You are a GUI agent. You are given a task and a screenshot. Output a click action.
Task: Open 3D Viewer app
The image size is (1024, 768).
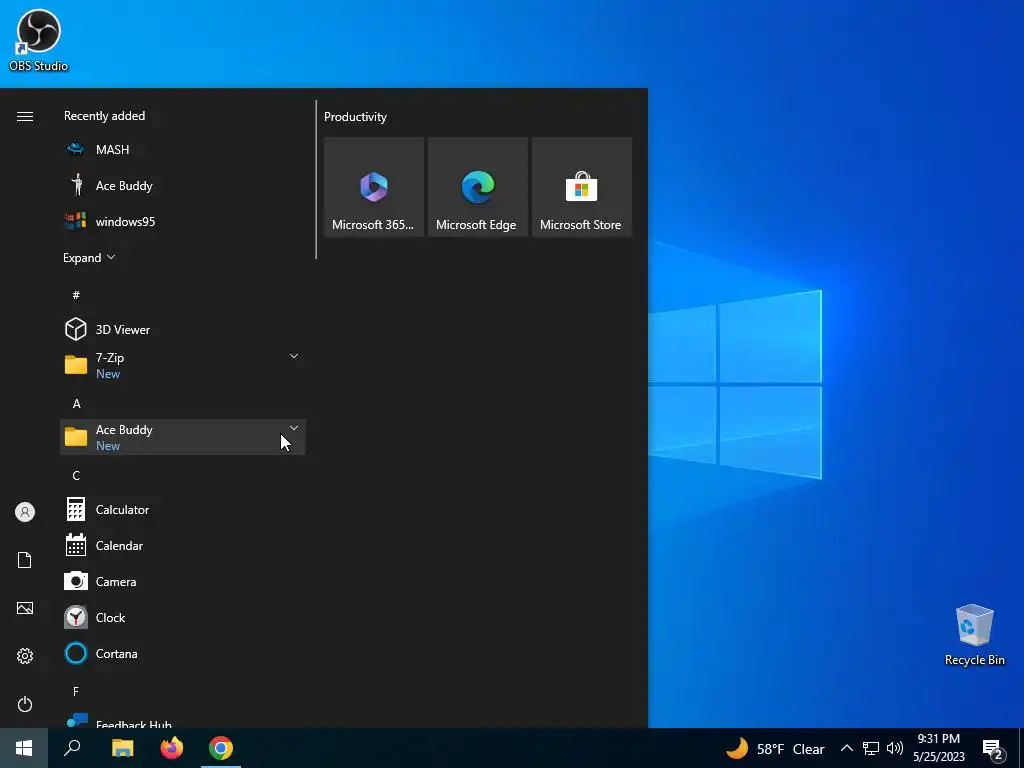click(x=183, y=329)
